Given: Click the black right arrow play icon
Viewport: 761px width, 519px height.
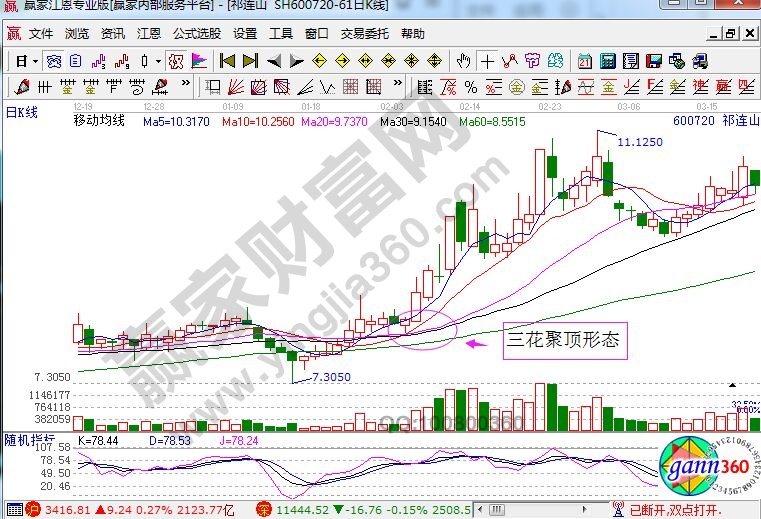Looking at the screenshot, I should (x=297, y=61).
